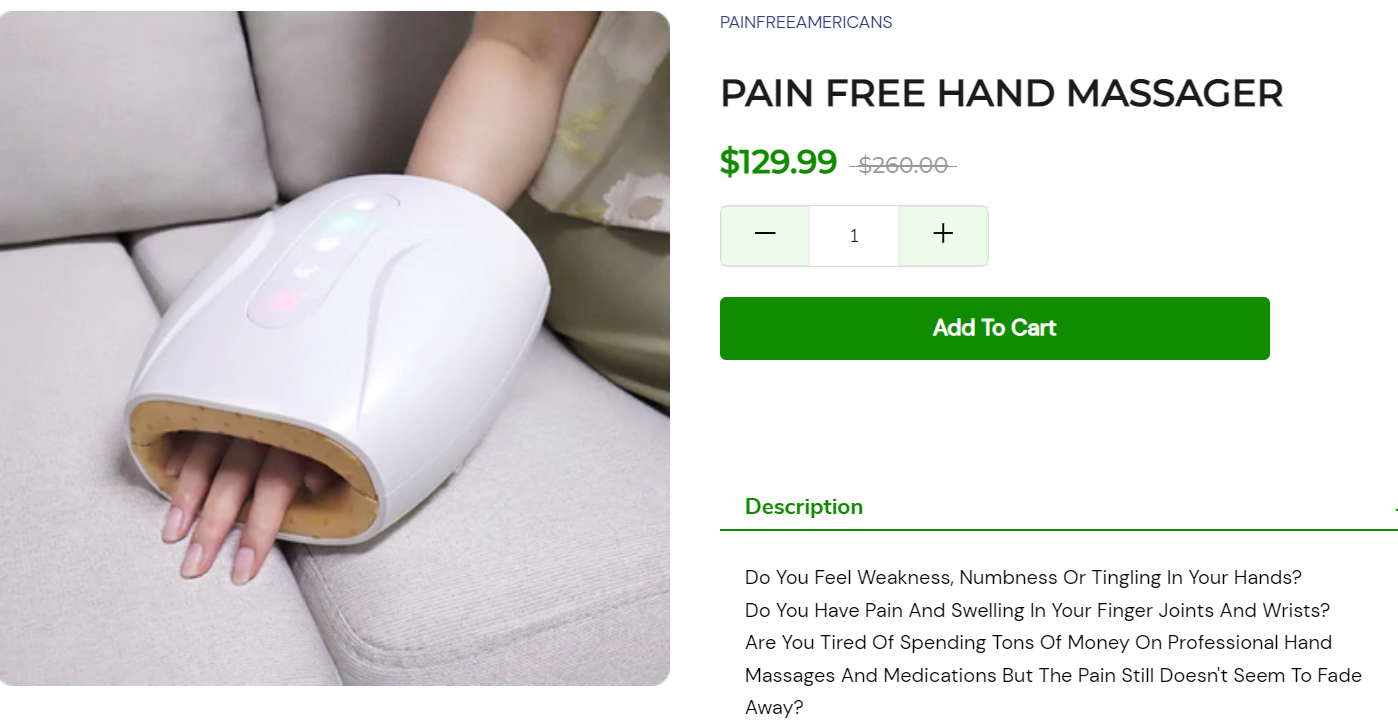Click the quantity number field
Viewport: 1398px width, 726px height.
tap(854, 236)
